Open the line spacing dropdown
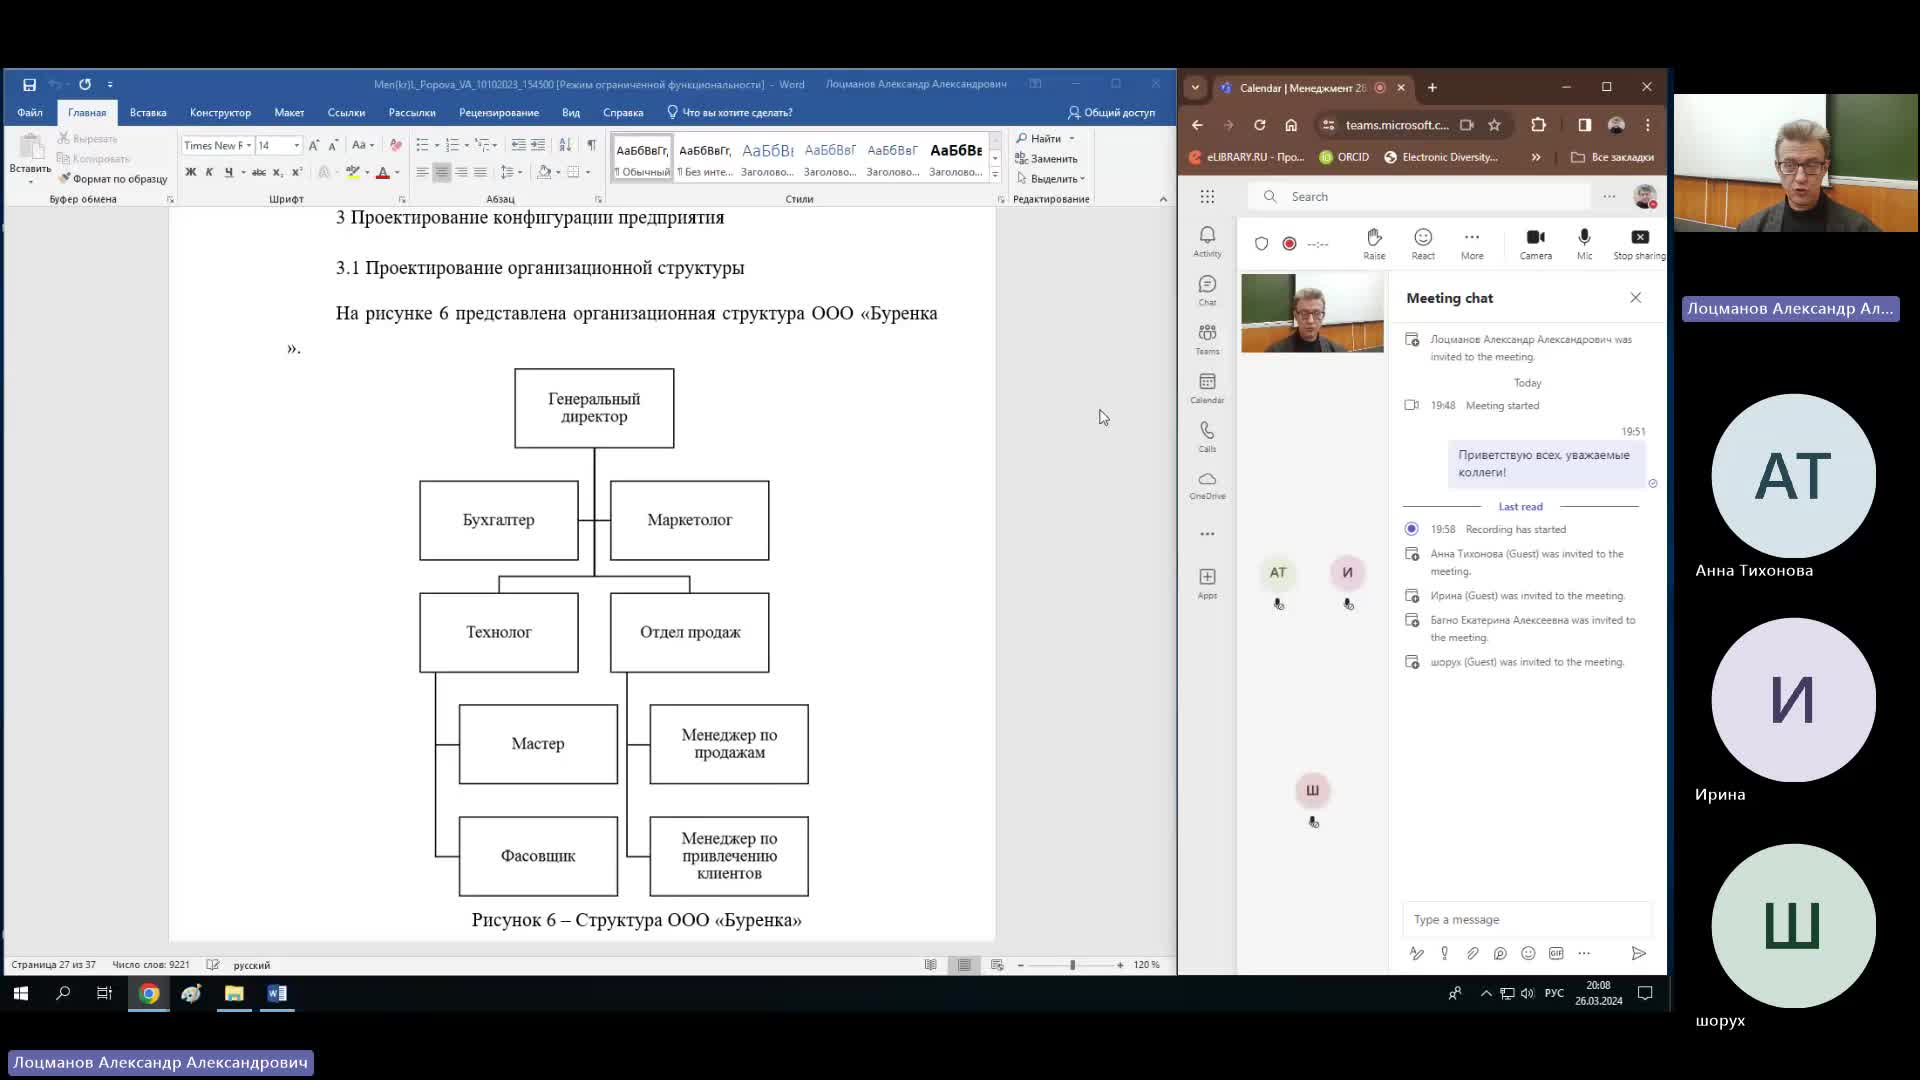 [x=512, y=172]
